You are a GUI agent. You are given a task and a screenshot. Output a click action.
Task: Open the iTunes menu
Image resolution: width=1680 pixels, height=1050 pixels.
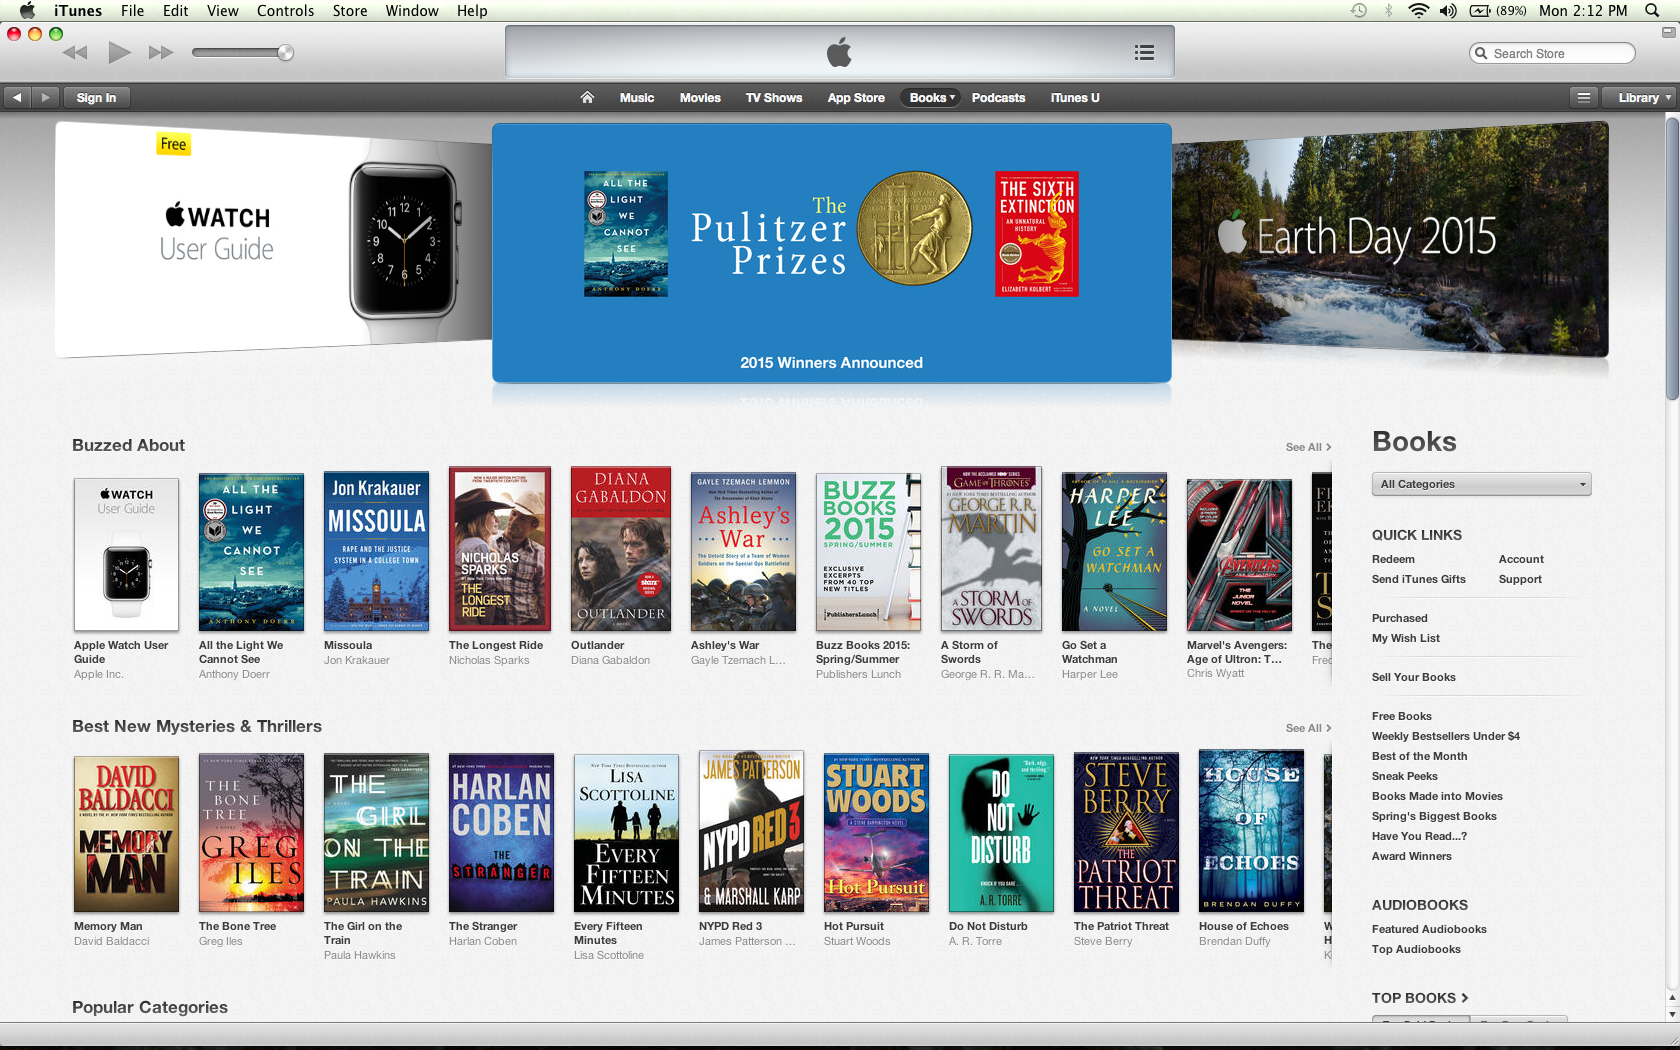(x=78, y=11)
